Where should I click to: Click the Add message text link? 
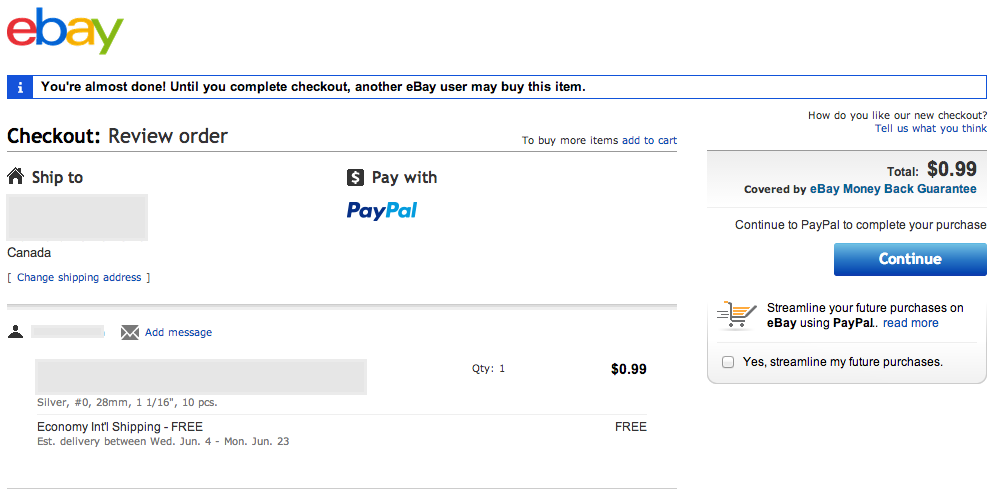pos(178,332)
